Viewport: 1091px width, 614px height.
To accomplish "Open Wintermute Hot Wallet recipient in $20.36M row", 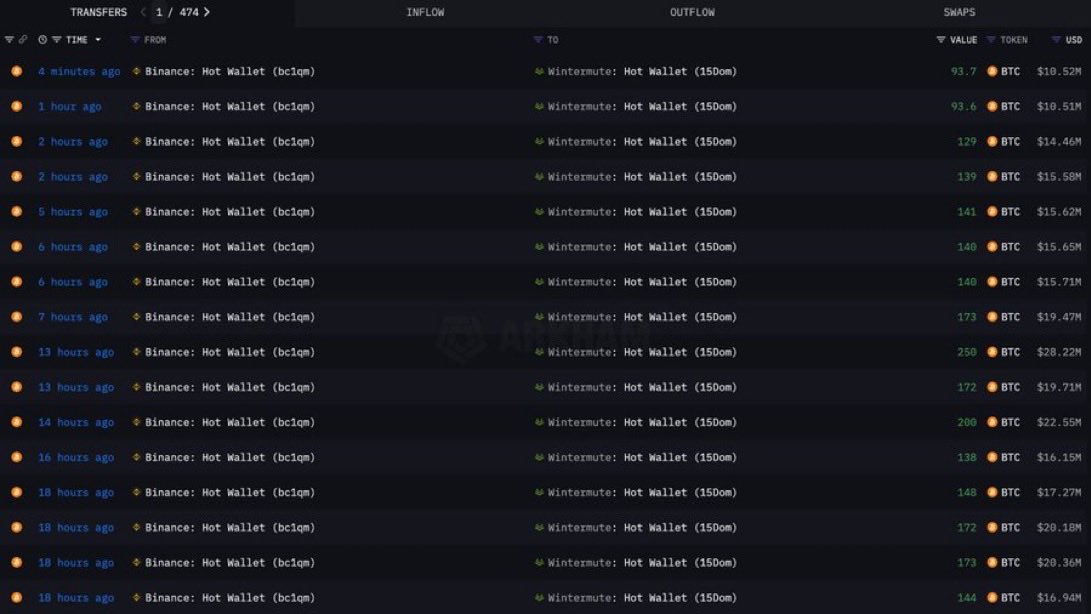I will 642,562.
